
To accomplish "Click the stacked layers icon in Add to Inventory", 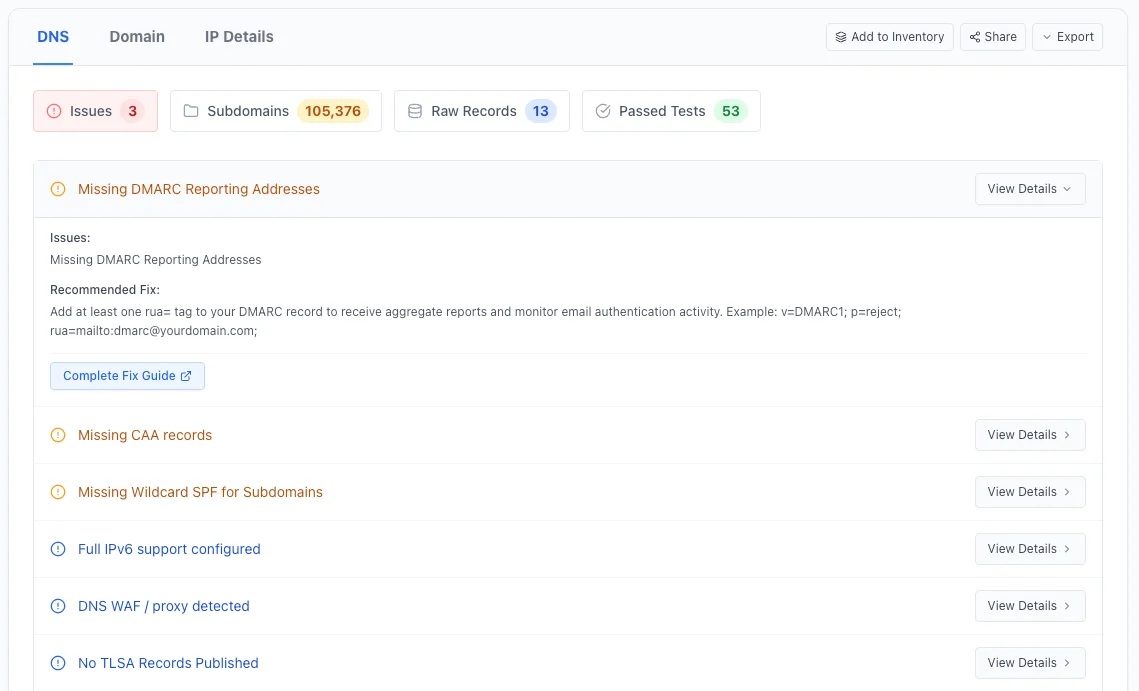I will point(840,37).
